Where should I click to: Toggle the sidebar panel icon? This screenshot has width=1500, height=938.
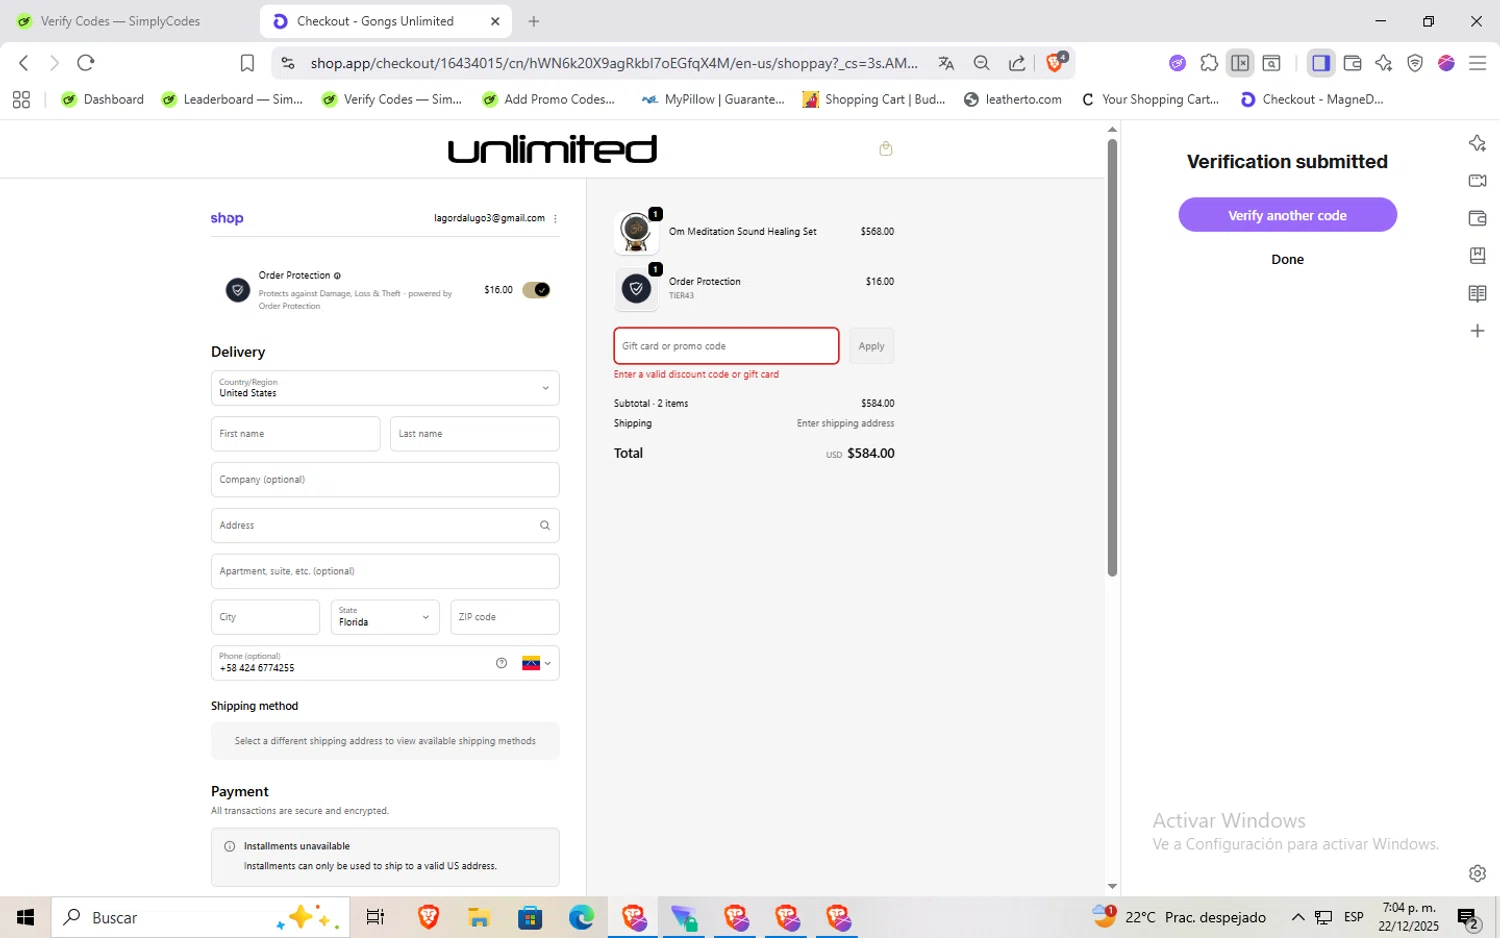(1321, 63)
